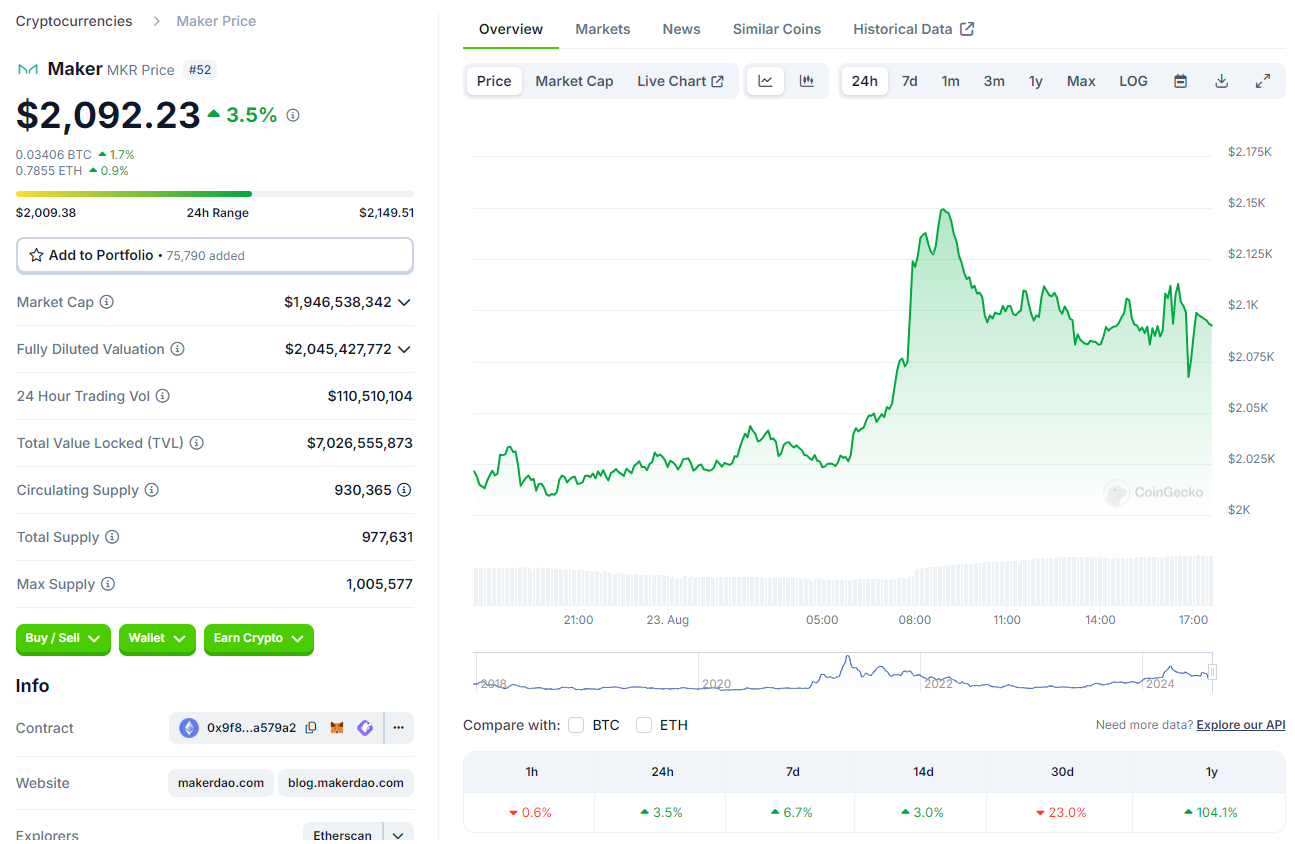Select the 7d time range
This screenshot has width=1295, height=844.
pyautogui.click(x=910, y=81)
